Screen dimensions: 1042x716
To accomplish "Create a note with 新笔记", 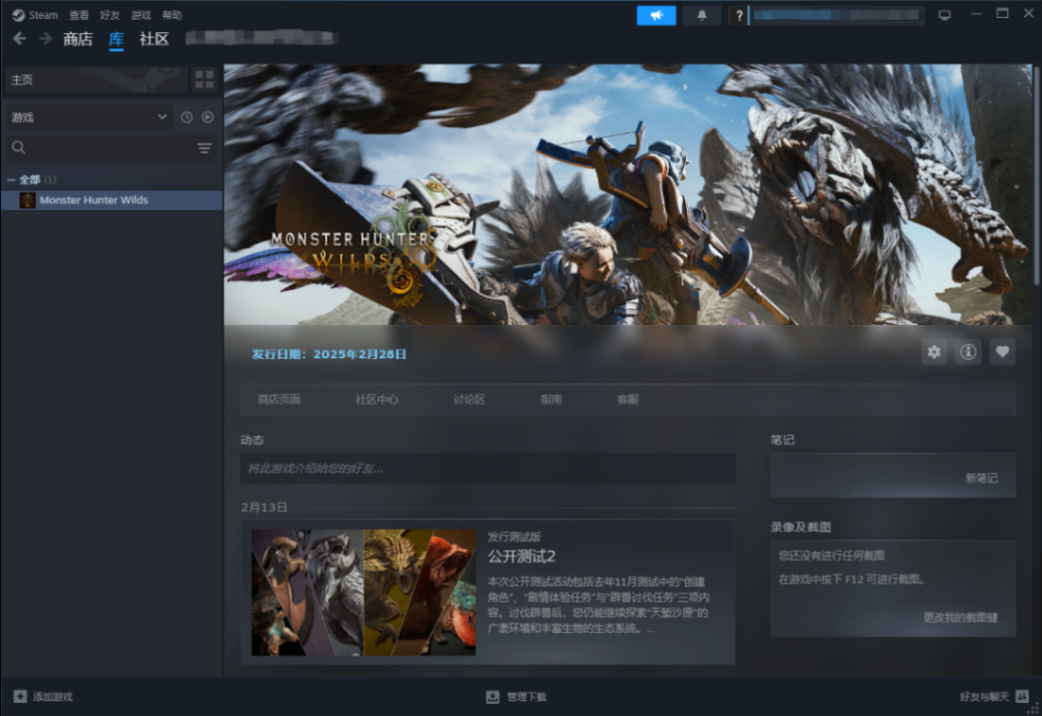I will tap(982, 479).
